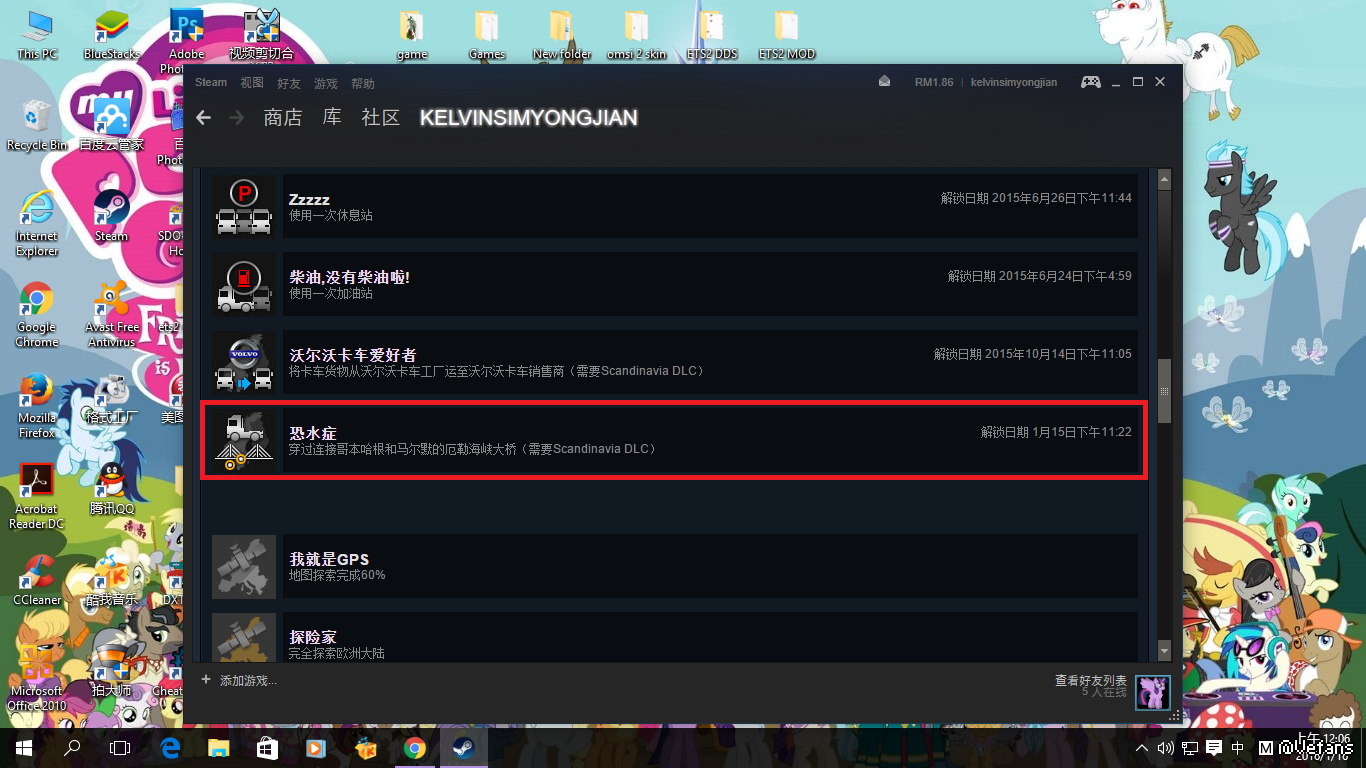Select the Acrobat Reader DC desktop icon
Image resolution: width=1366 pixels, height=768 pixels.
point(37,496)
